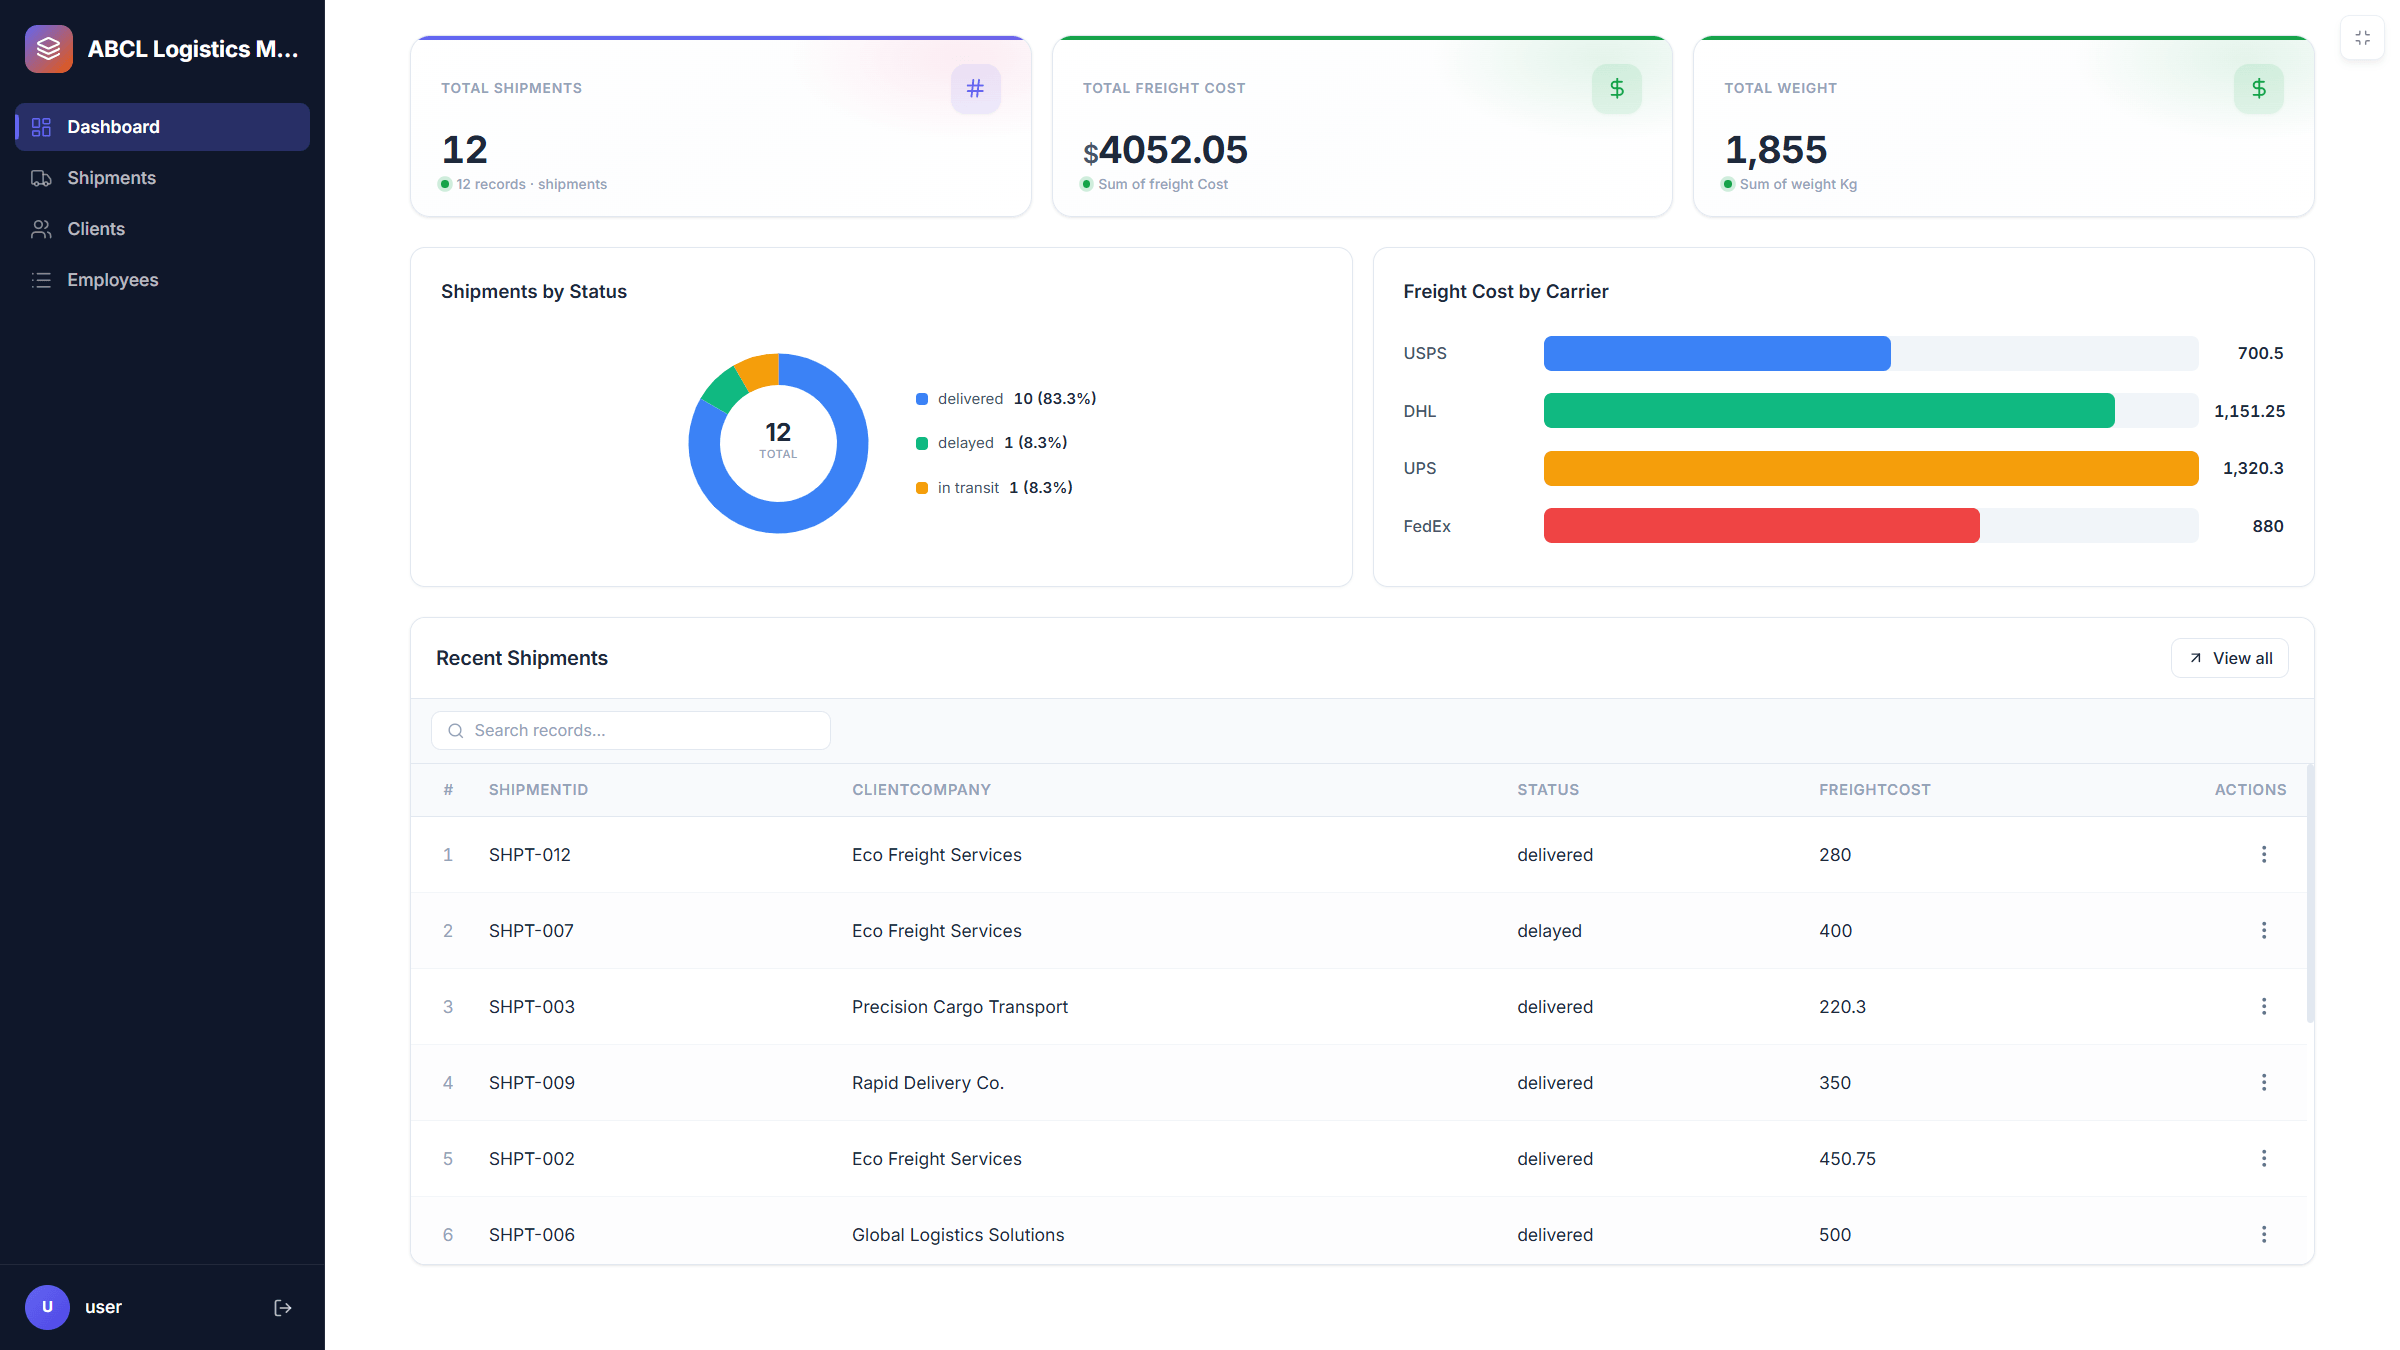Select the SHPT-007 shipment ID cell
2400x1350 pixels.
pos(531,931)
